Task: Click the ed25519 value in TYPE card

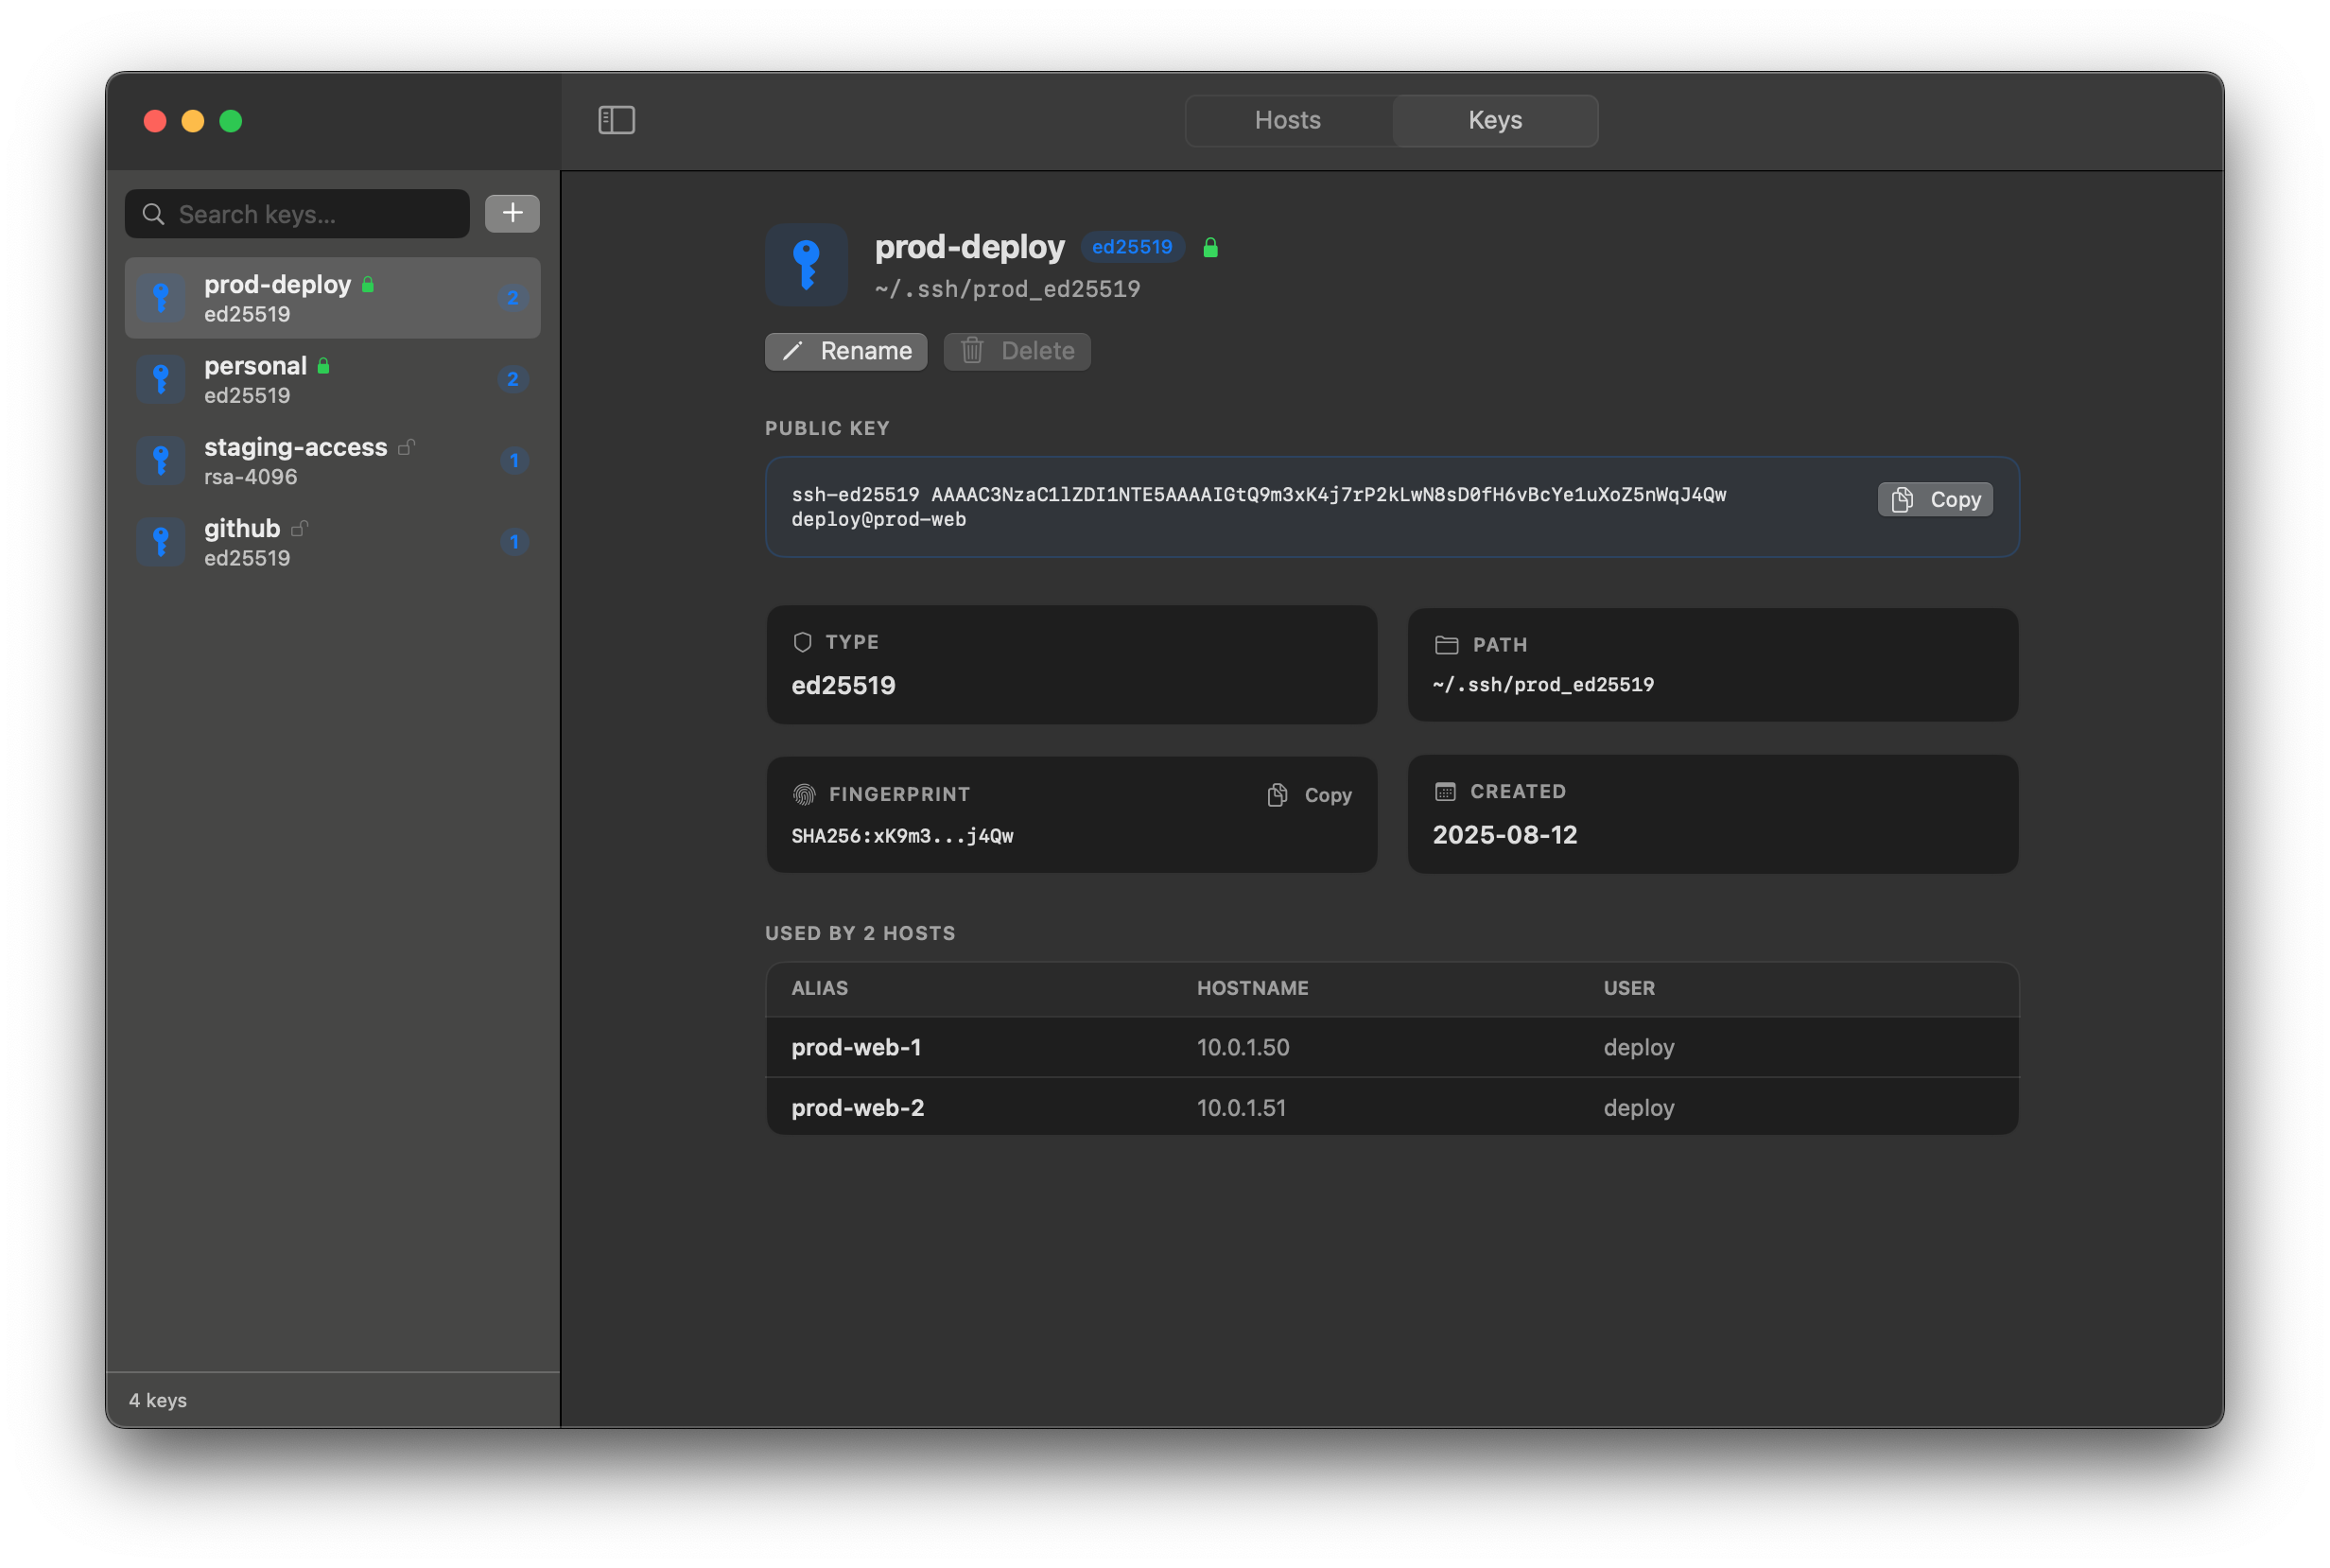Action: point(843,685)
